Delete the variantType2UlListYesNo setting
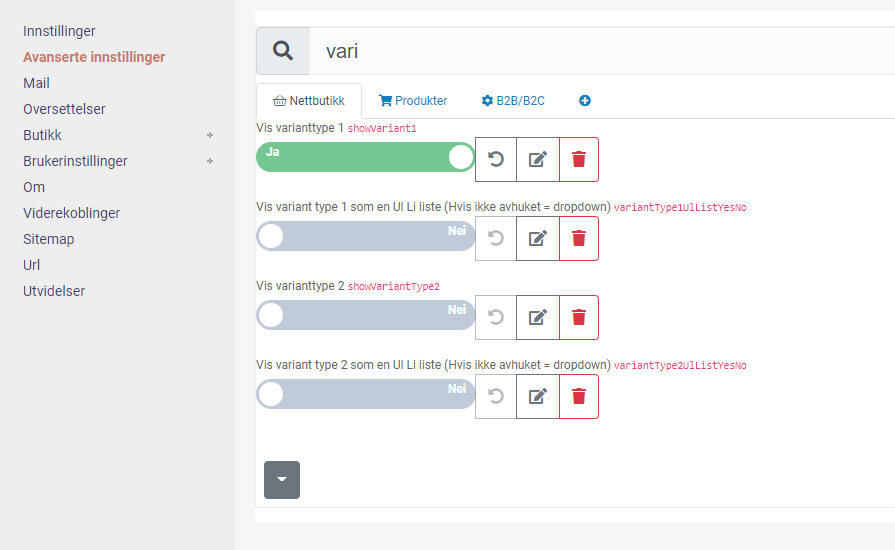Viewport: 895px width, 550px height. click(x=579, y=397)
